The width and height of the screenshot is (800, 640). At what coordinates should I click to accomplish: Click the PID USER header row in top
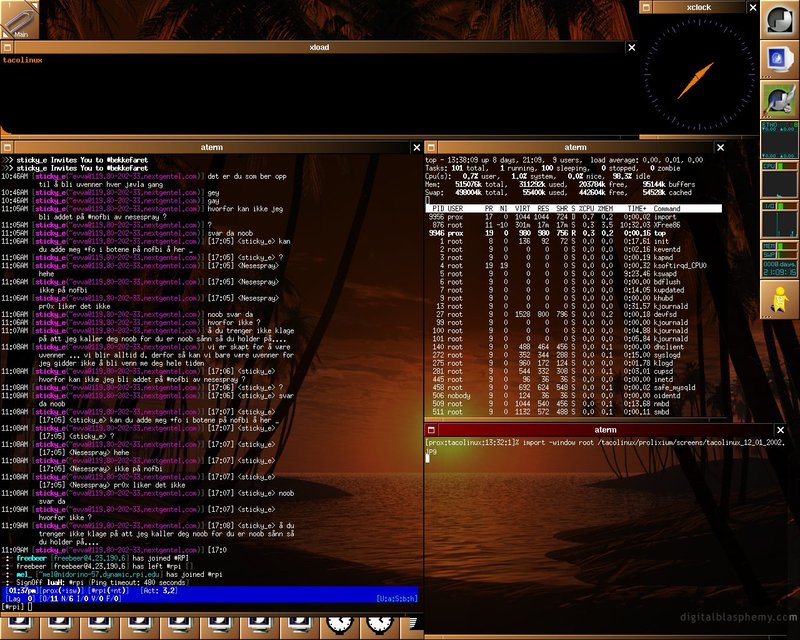tap(573, 208)
